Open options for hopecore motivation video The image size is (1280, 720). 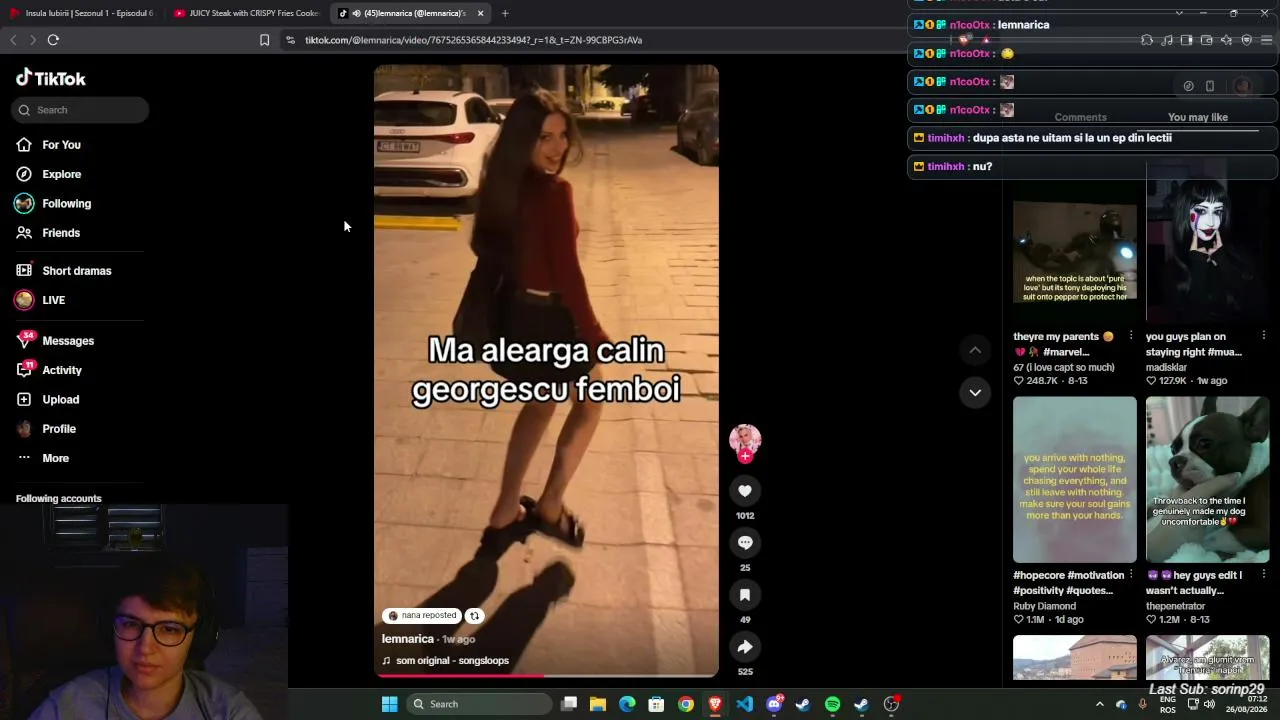tap(1131, 575)
